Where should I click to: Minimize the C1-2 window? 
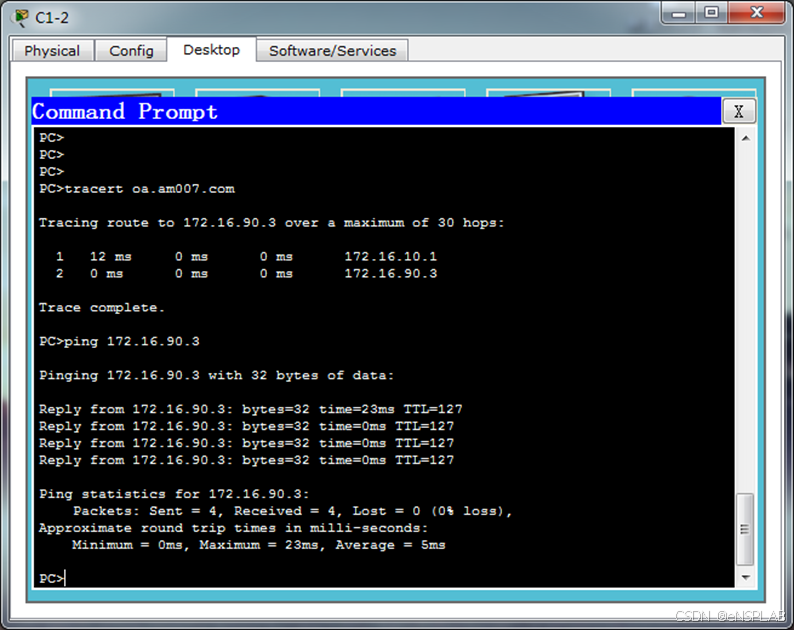[679, 13]
